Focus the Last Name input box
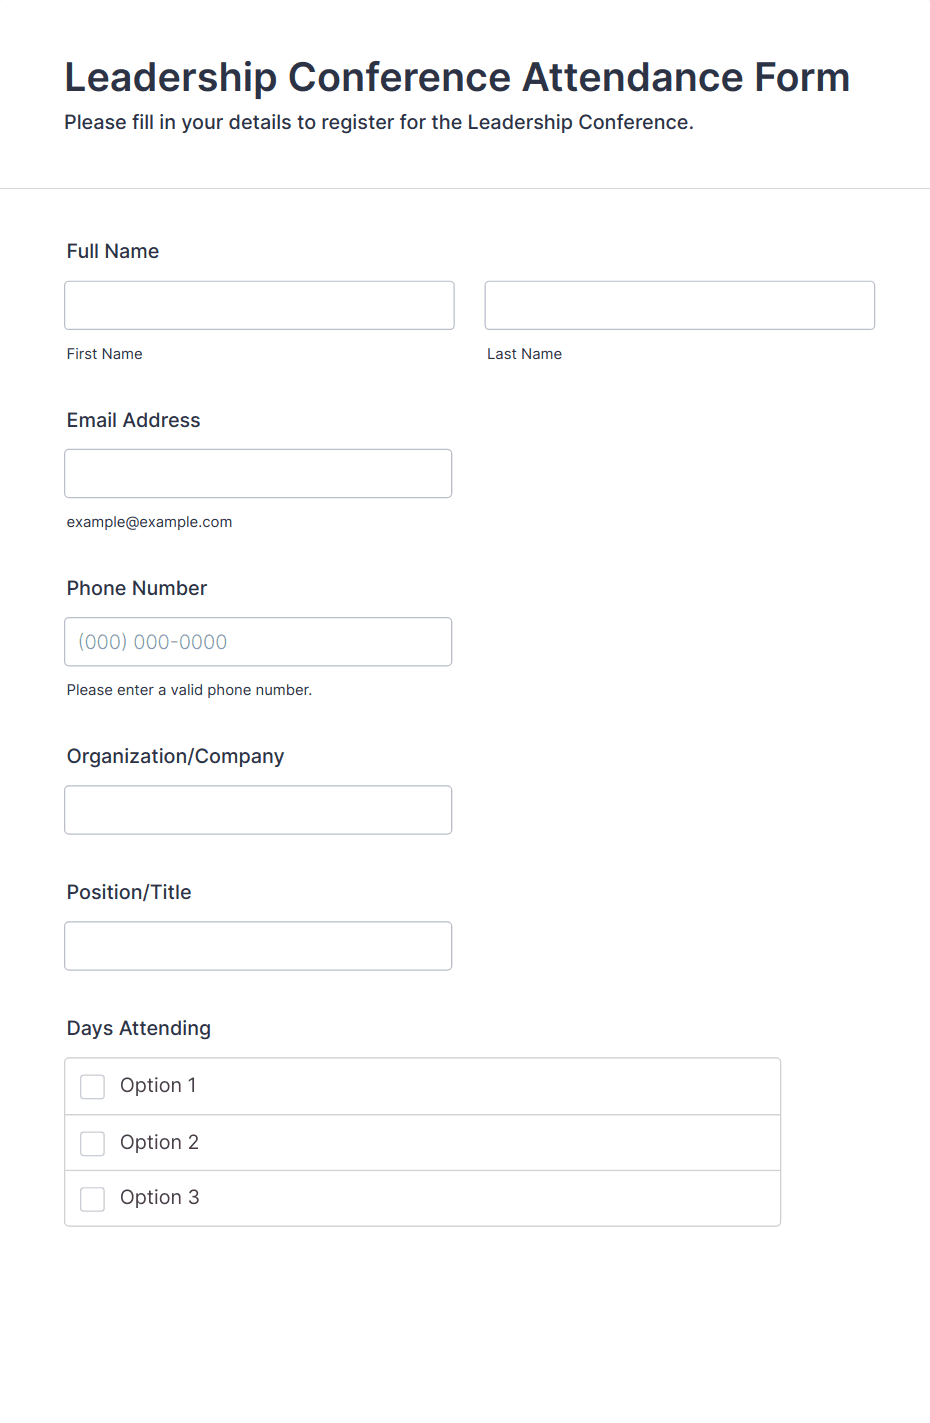This screenshot has width=930, height=1423. pos(679,305)
